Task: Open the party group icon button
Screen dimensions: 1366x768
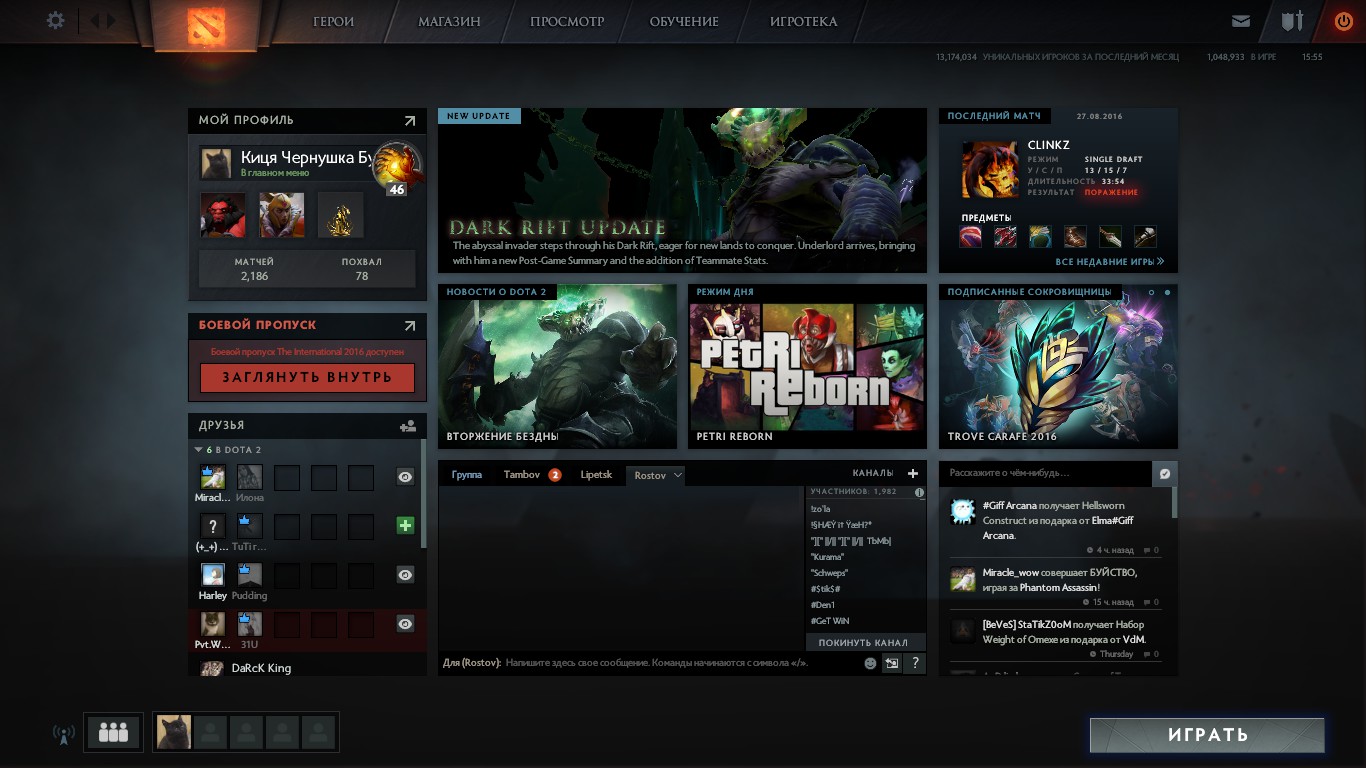Action: (x=113, y=732)
